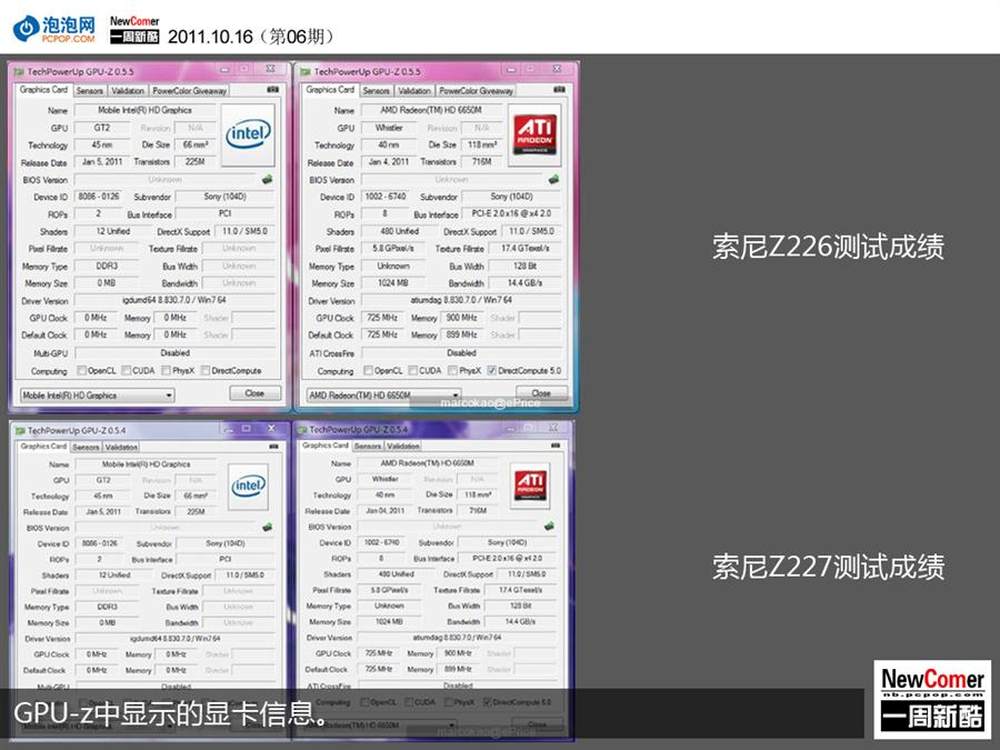Click the ATI Radeon logo in GPU-Z 0.5.4 window
The height and width of the screenshot is (750, 1000).
click(x=530, y=486)
